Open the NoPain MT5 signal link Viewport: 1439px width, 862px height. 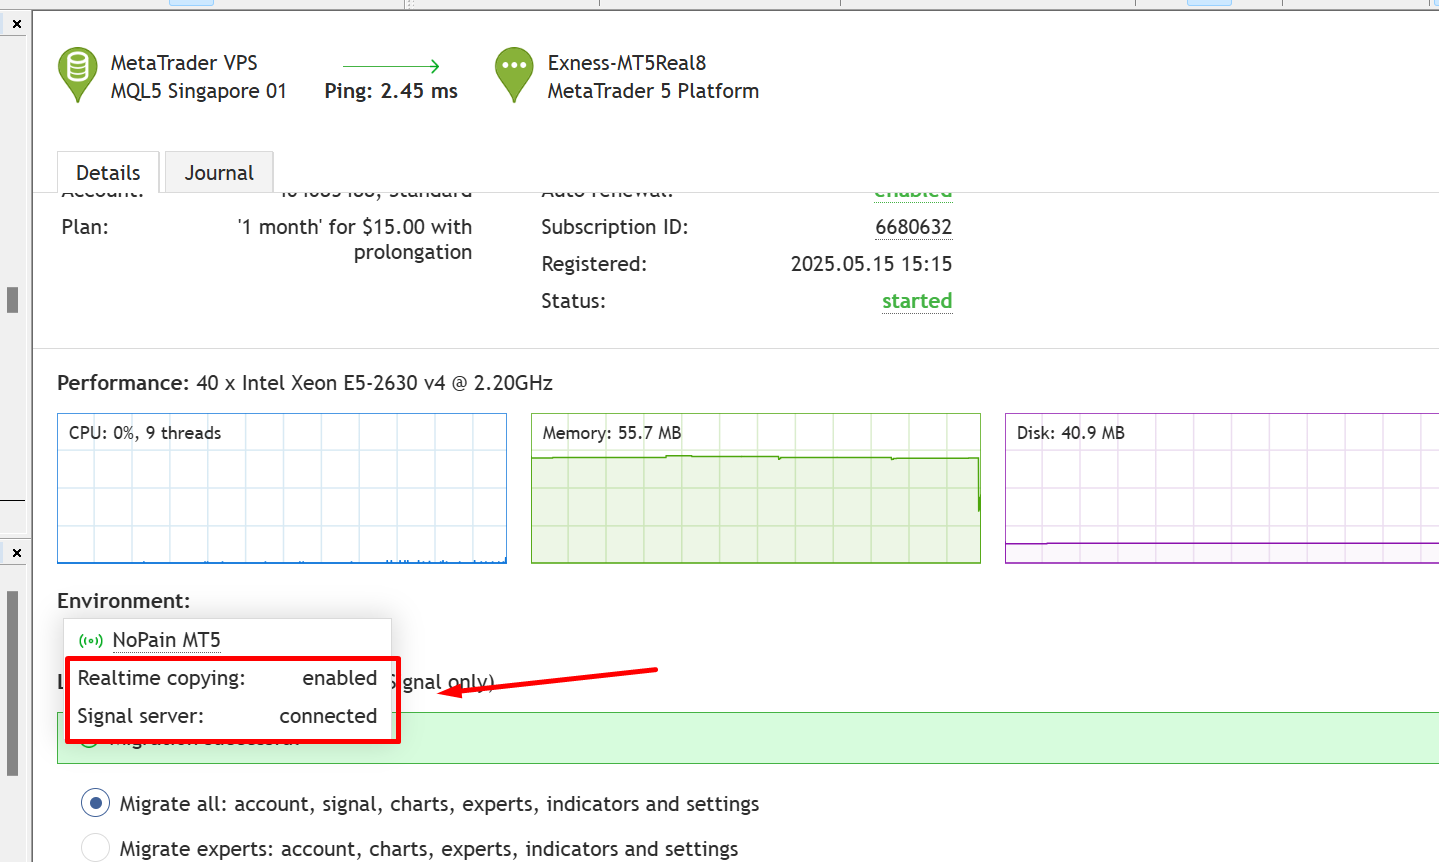(166, 640)
